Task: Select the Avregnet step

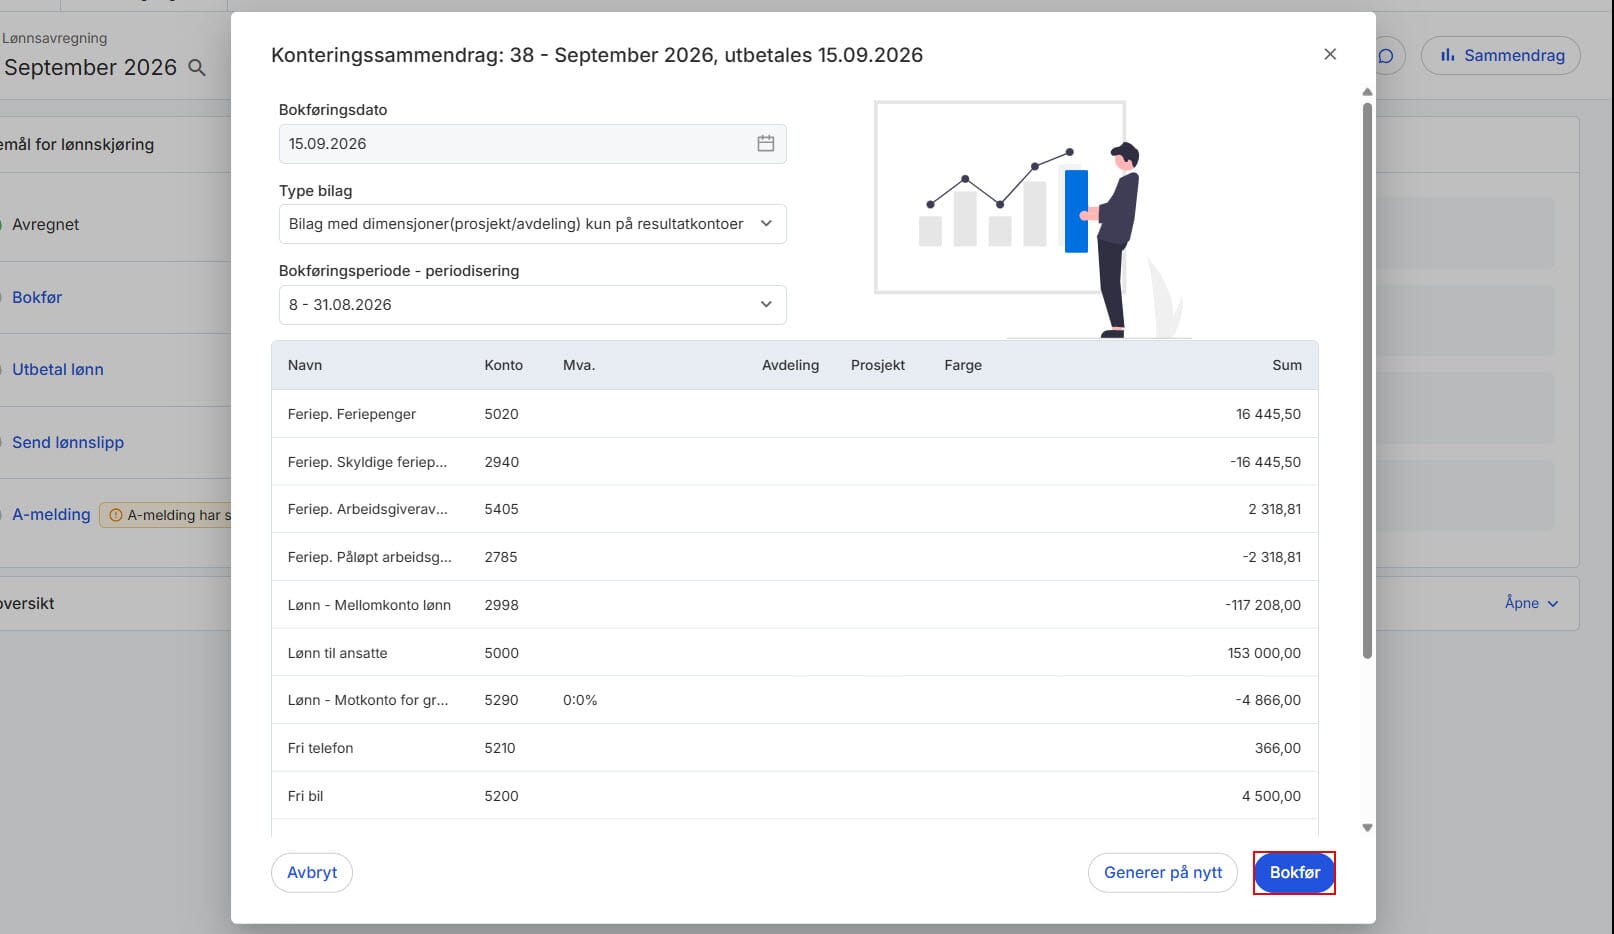Action: coord(45,225)
